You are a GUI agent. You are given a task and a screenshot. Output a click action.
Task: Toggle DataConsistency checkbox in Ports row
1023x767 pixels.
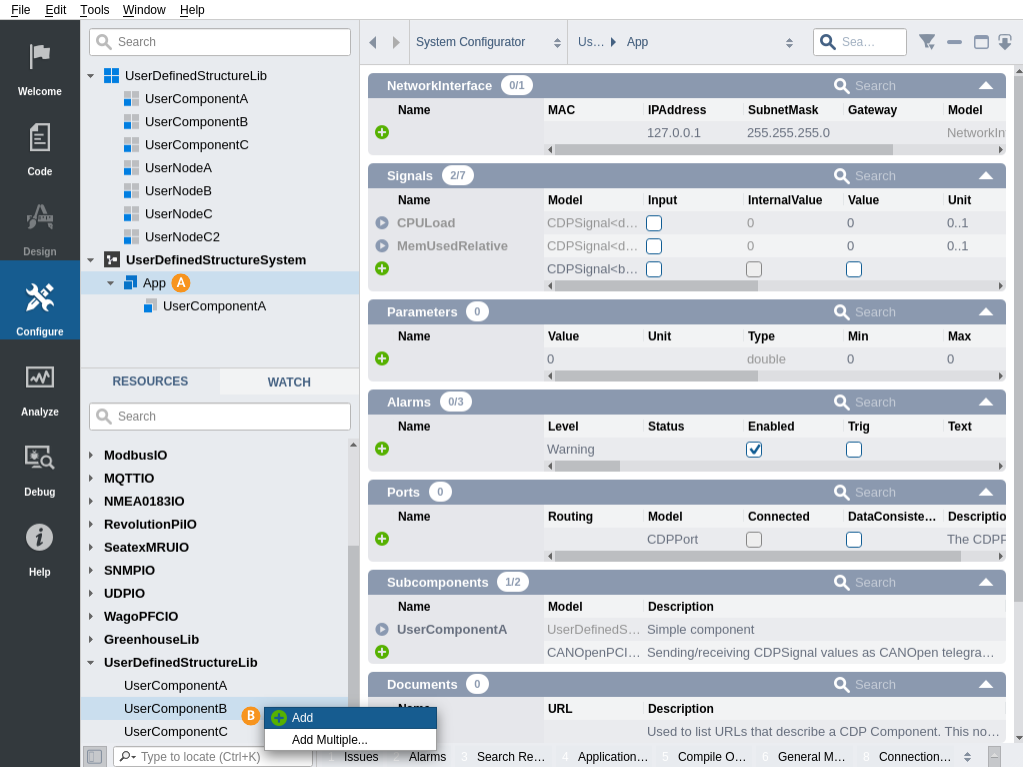(854, 540)
